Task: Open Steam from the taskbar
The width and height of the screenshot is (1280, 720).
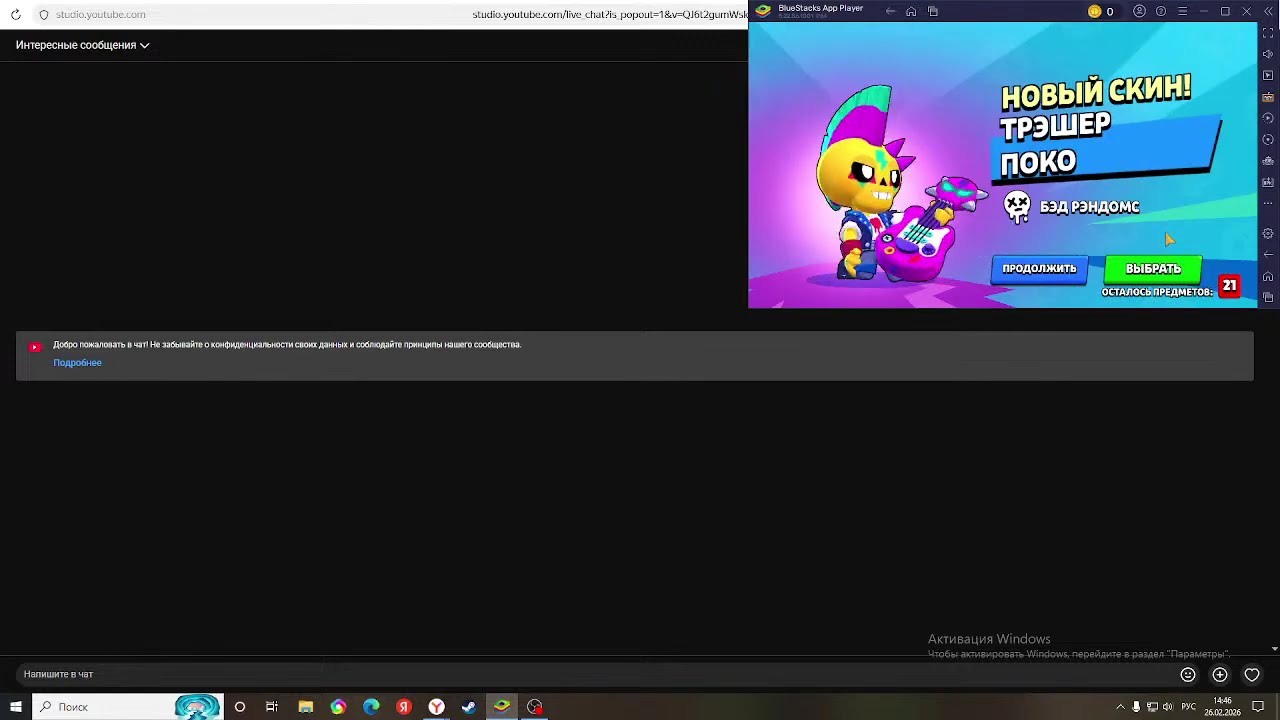Action: click(469, 707)
